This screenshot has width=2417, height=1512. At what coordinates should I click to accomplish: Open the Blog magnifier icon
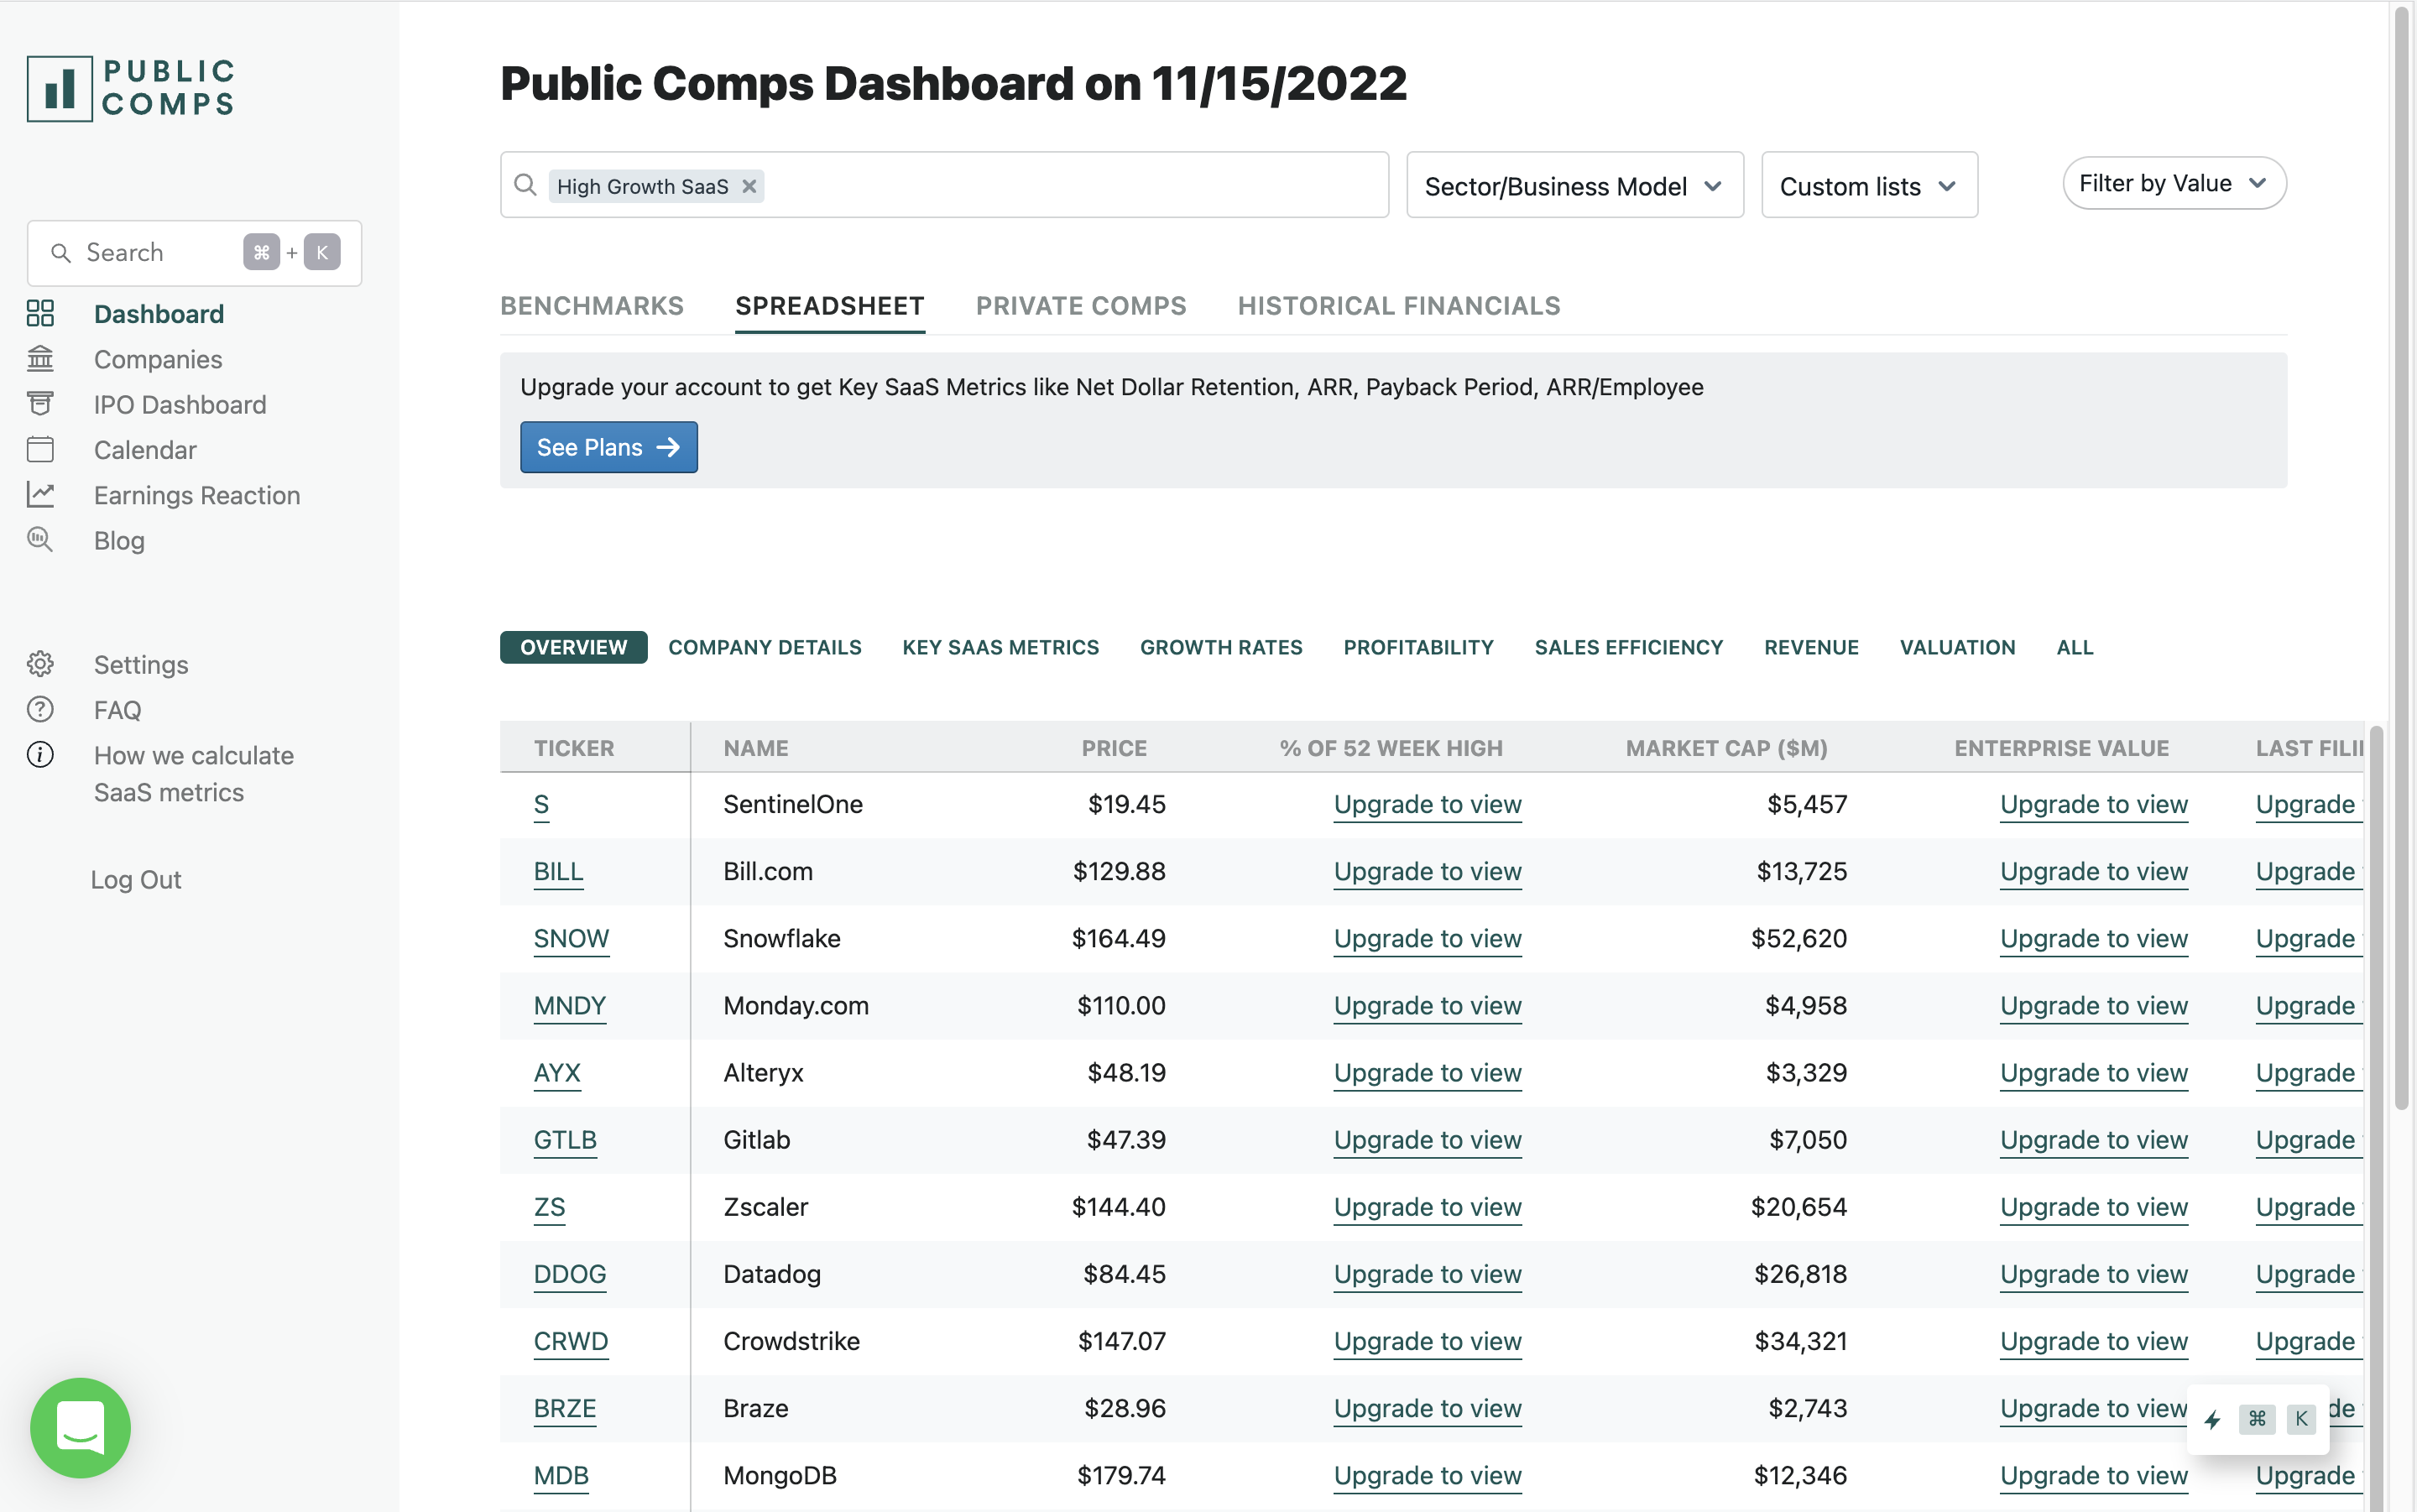coord(40,539)
